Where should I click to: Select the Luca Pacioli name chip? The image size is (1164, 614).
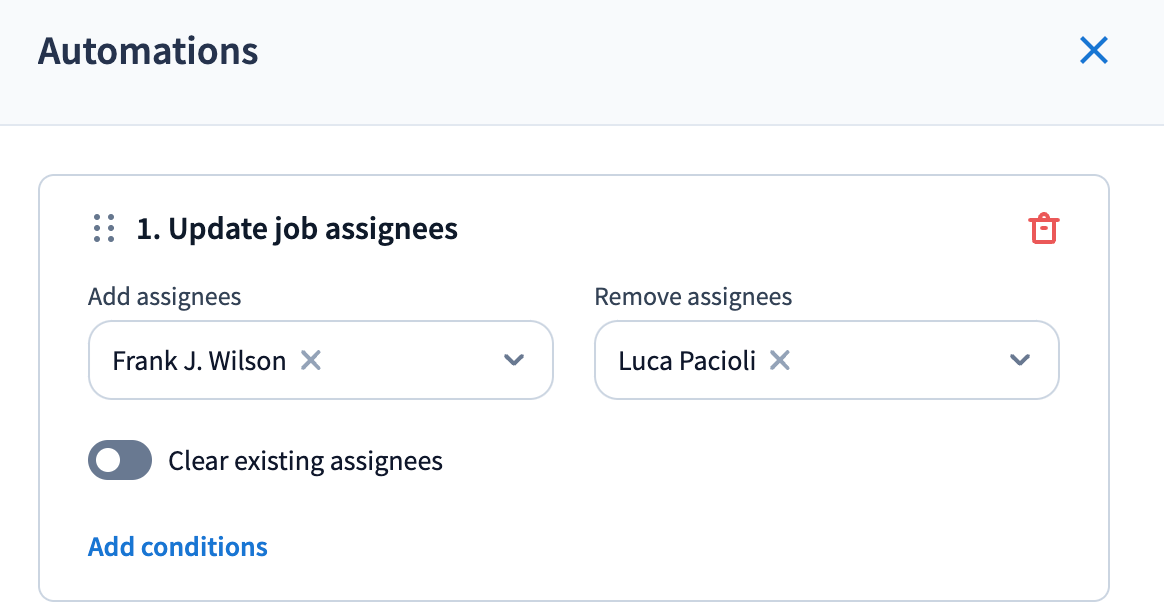tap(687, 360)
